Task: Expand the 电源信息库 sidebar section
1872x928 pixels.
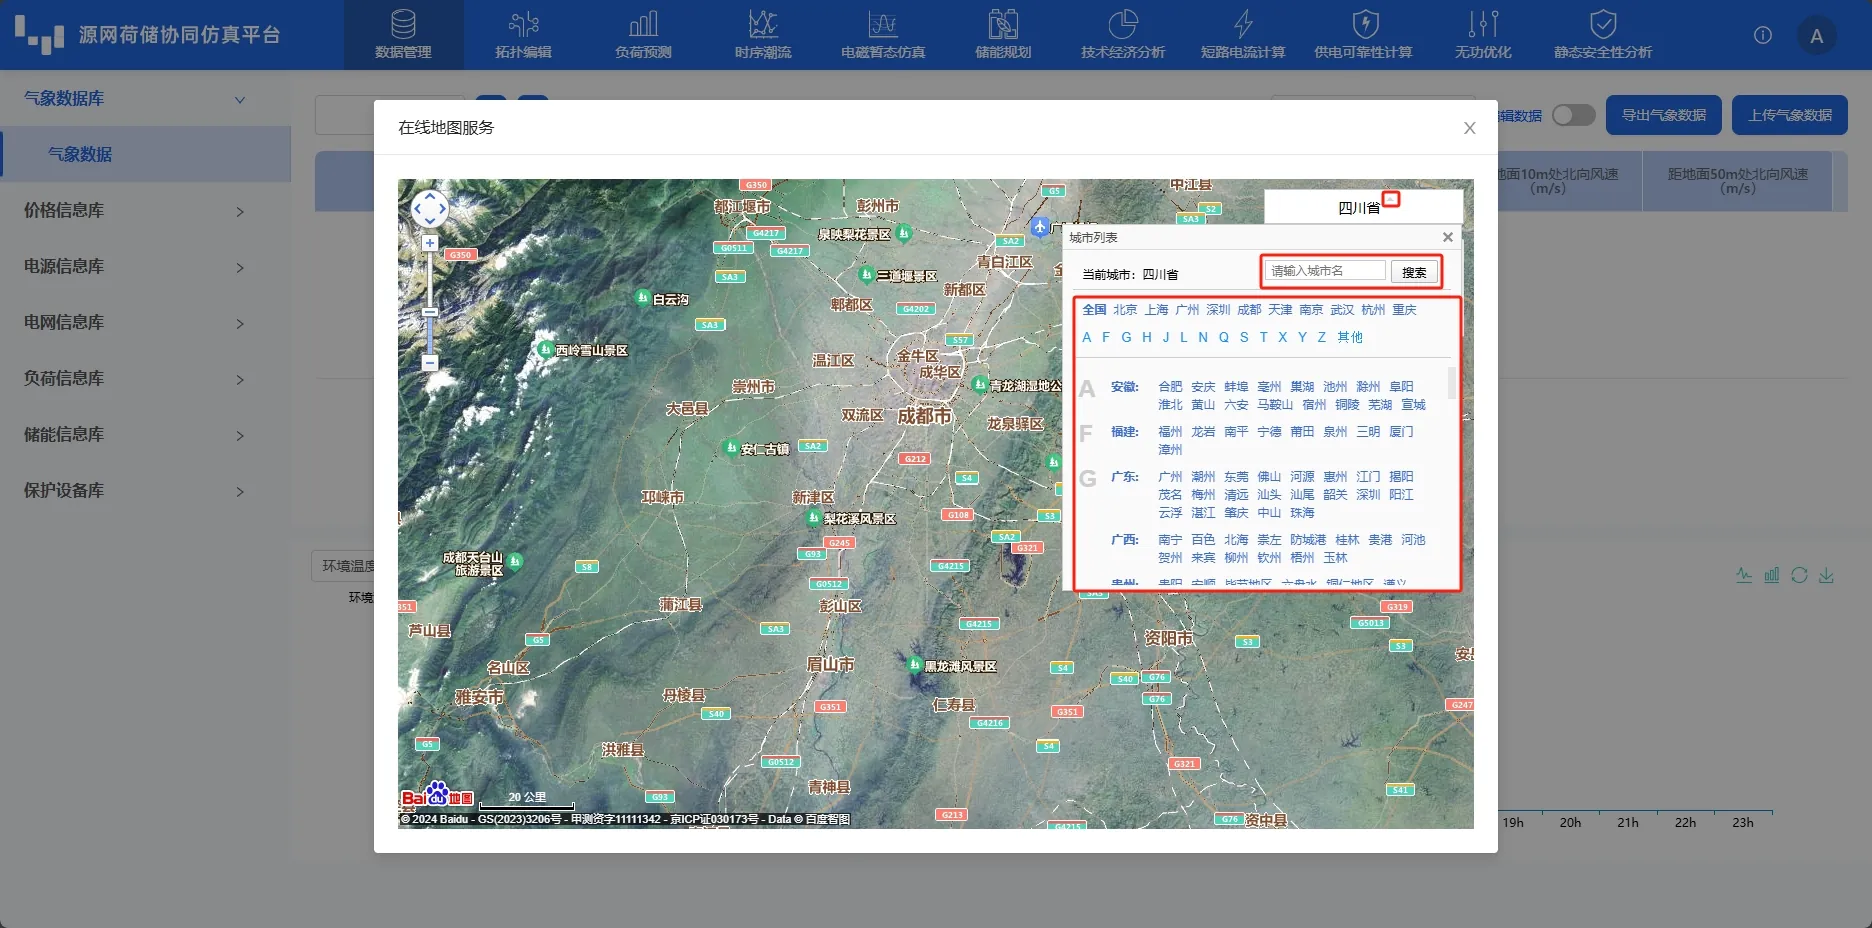Action: [x=145, y=266]
